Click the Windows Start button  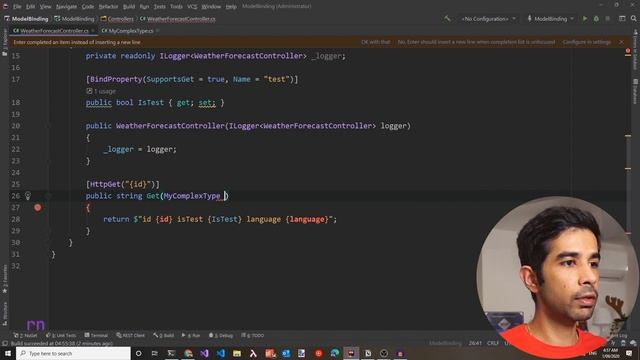click(8, 353)
